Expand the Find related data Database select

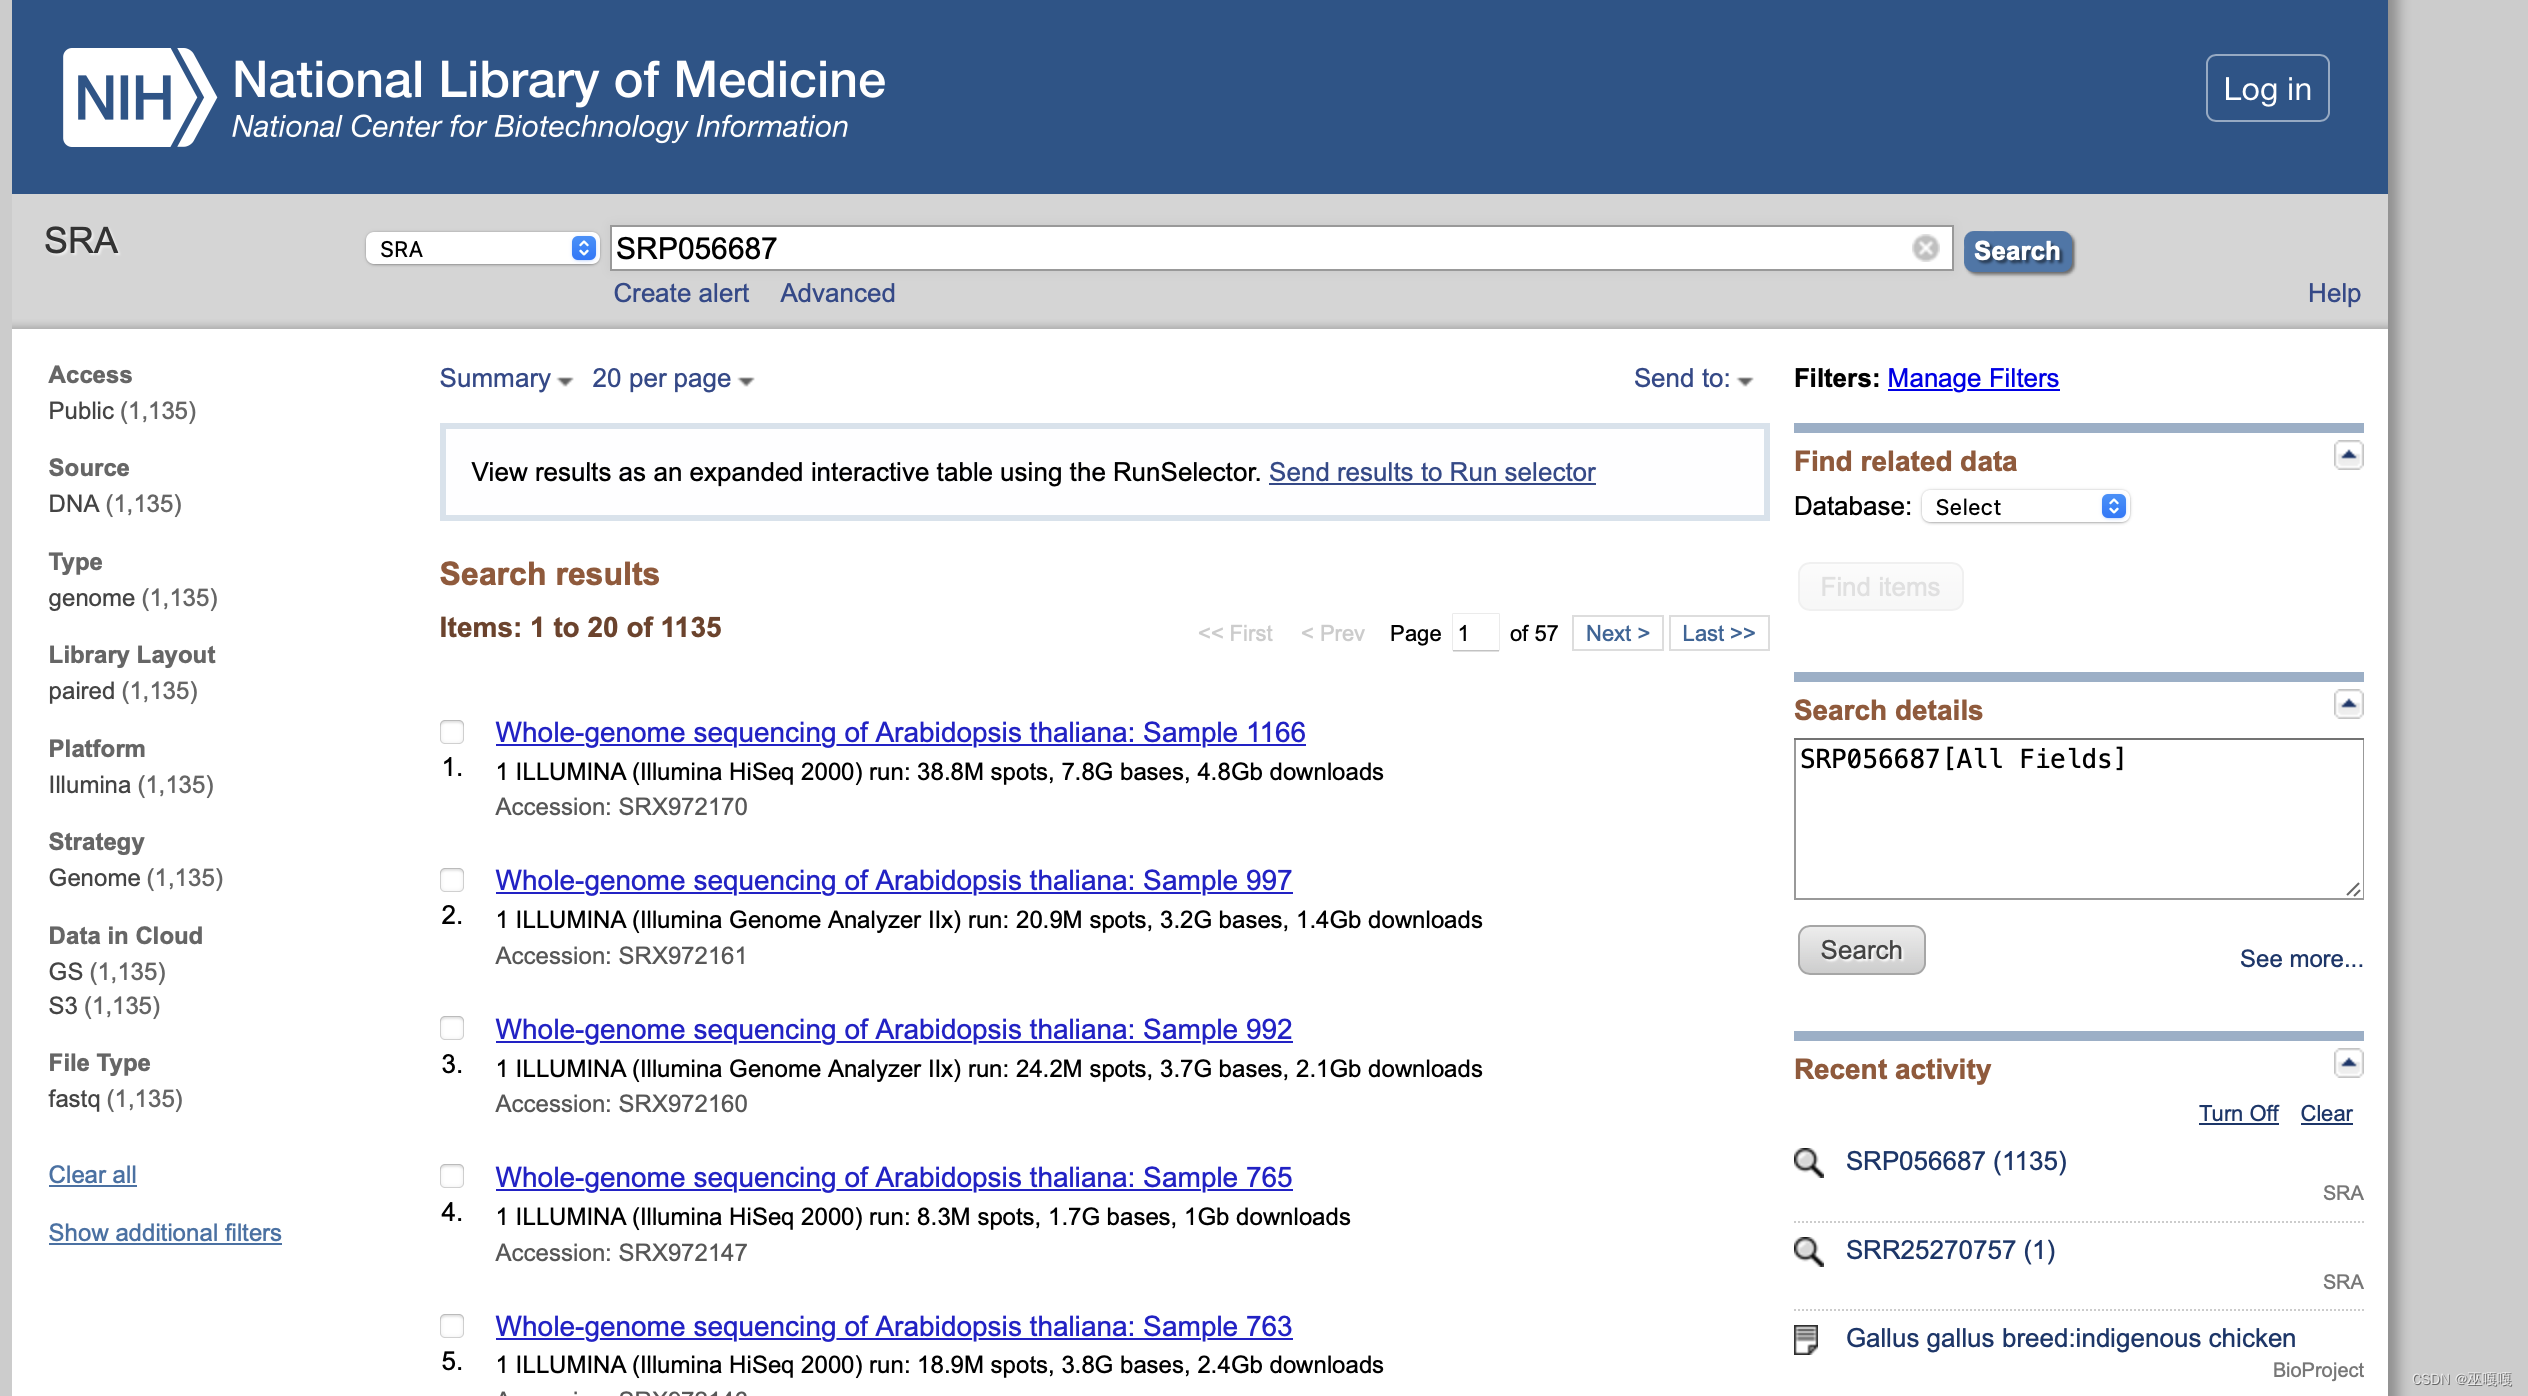(2025, 507)
